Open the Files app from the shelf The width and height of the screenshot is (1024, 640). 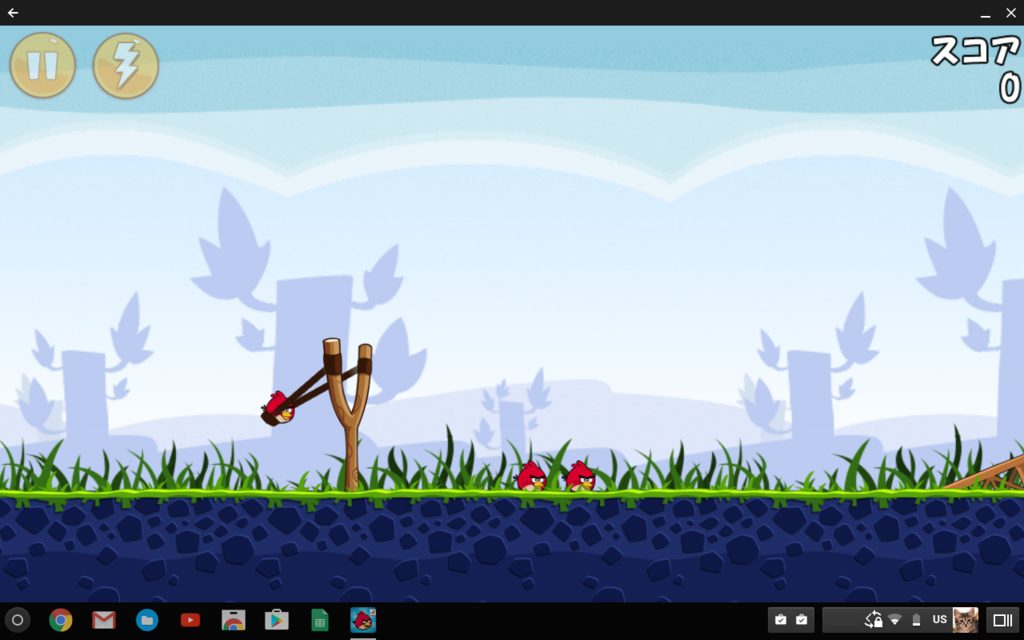tap(147, 620)
